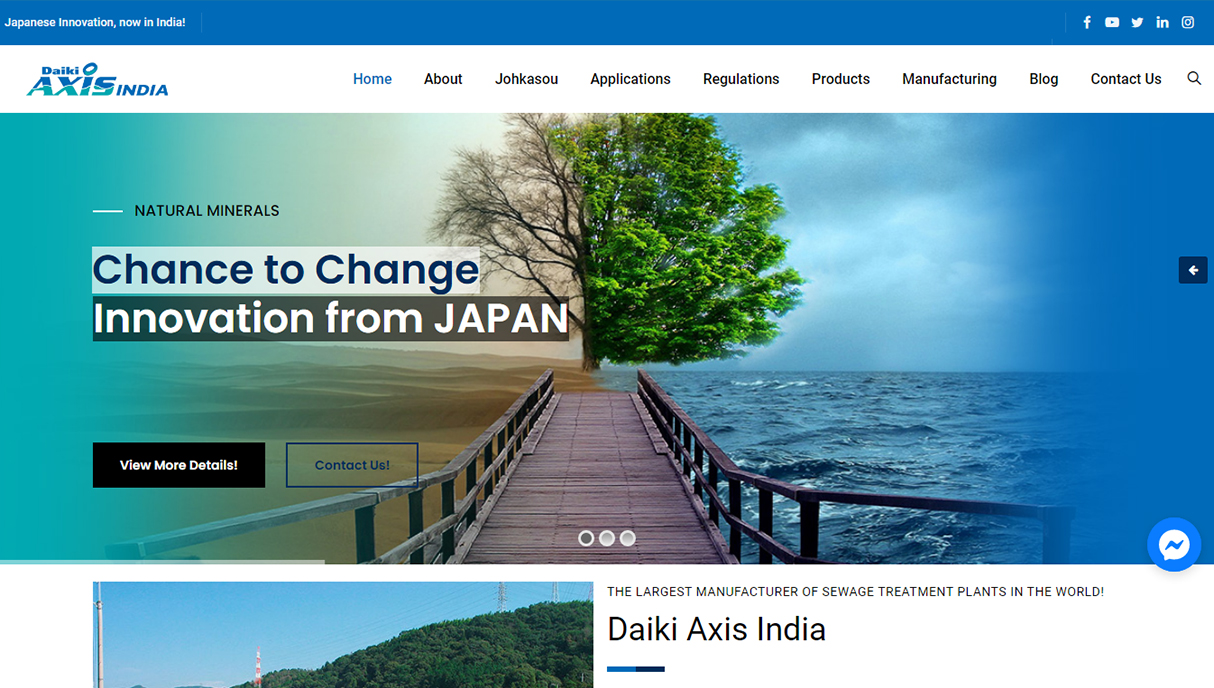Open the Products menu
The height and width of the screenshot is (688, 1214).
[841, 79]
